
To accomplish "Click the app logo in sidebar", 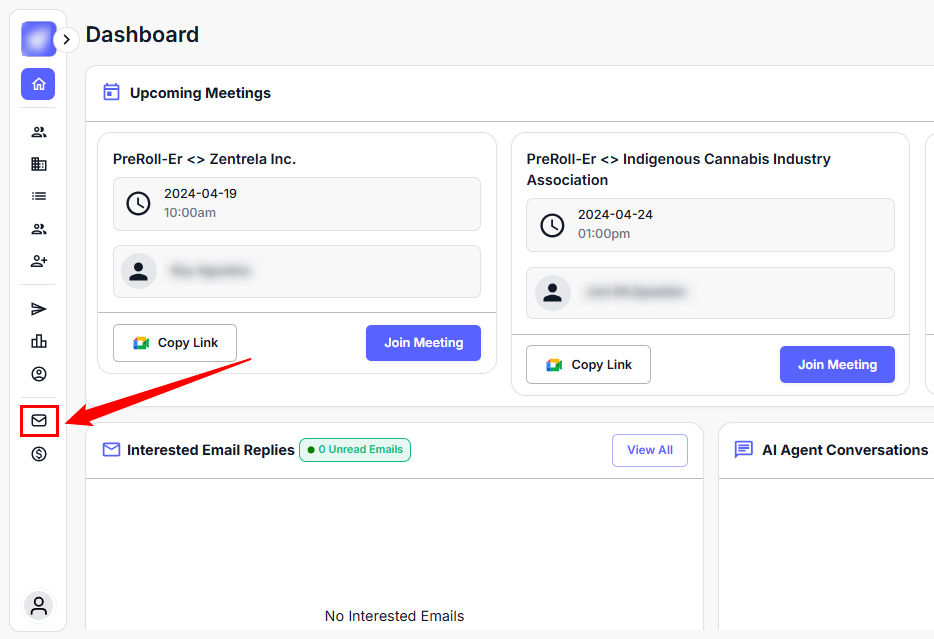I will 38,39.
